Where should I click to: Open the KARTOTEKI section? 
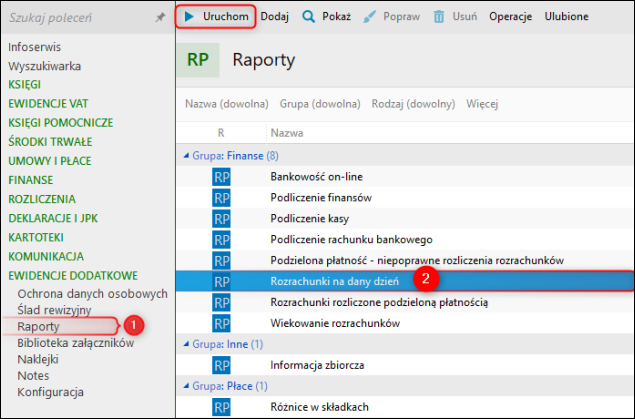[36, 237]
